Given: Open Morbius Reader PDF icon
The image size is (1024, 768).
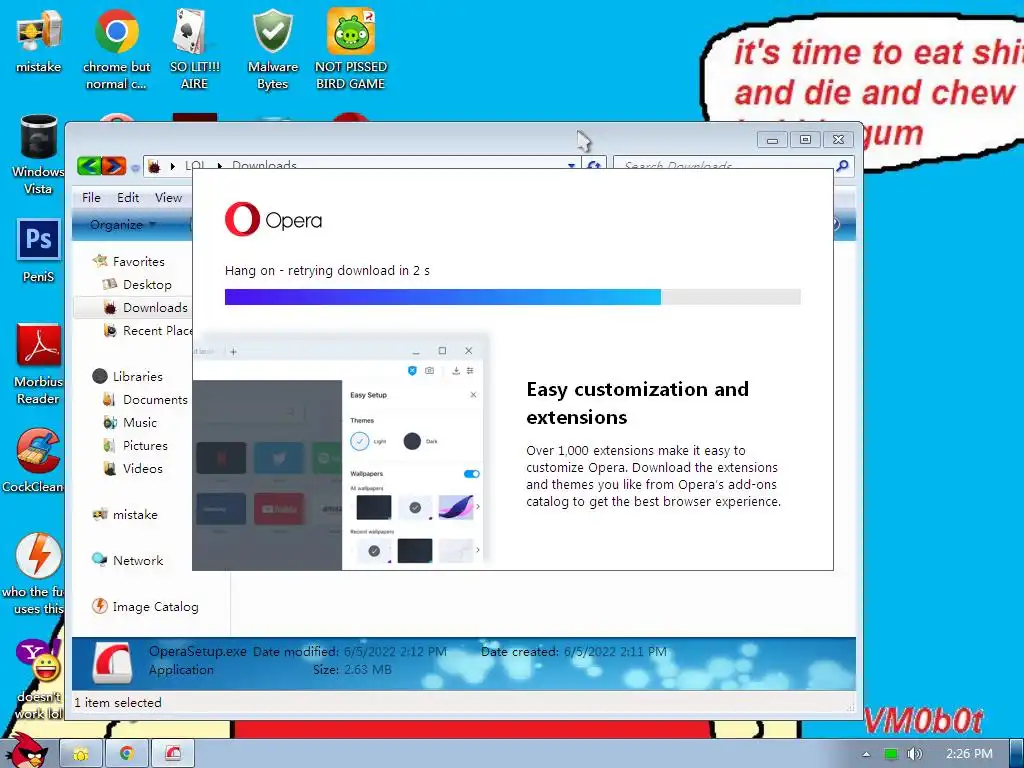Looking at the screenshot, I should (x=38, y=364).
